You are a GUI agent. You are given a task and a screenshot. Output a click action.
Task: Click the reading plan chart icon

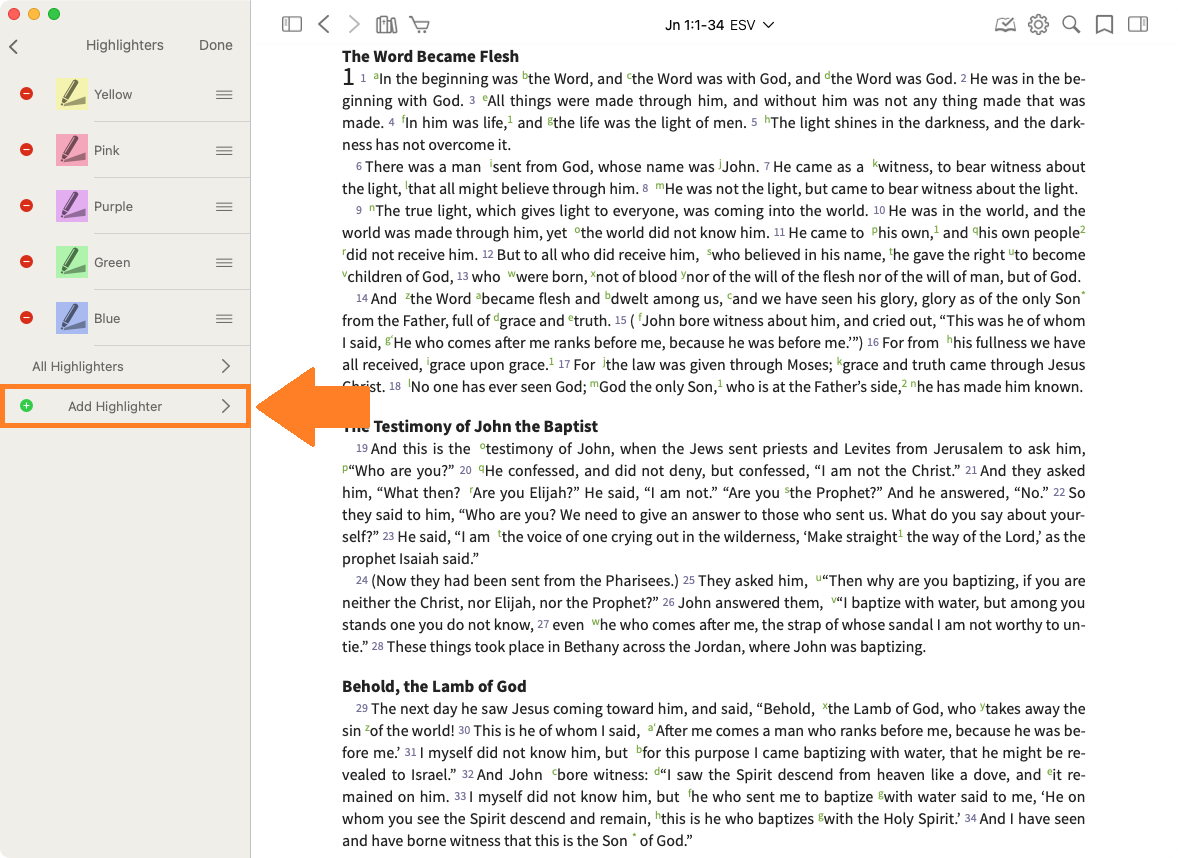point(1005,25)
